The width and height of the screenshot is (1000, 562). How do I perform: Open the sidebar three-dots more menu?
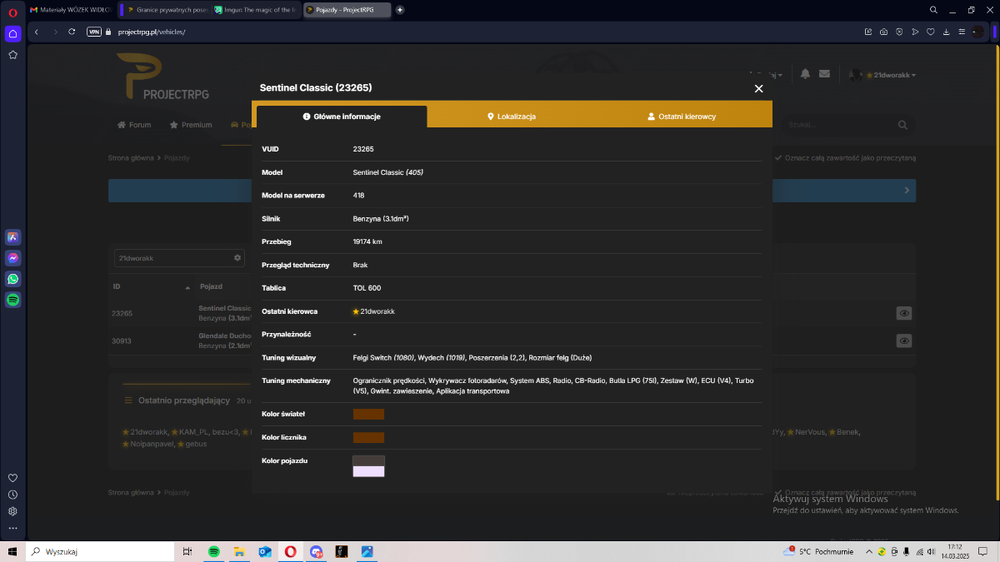13,528
